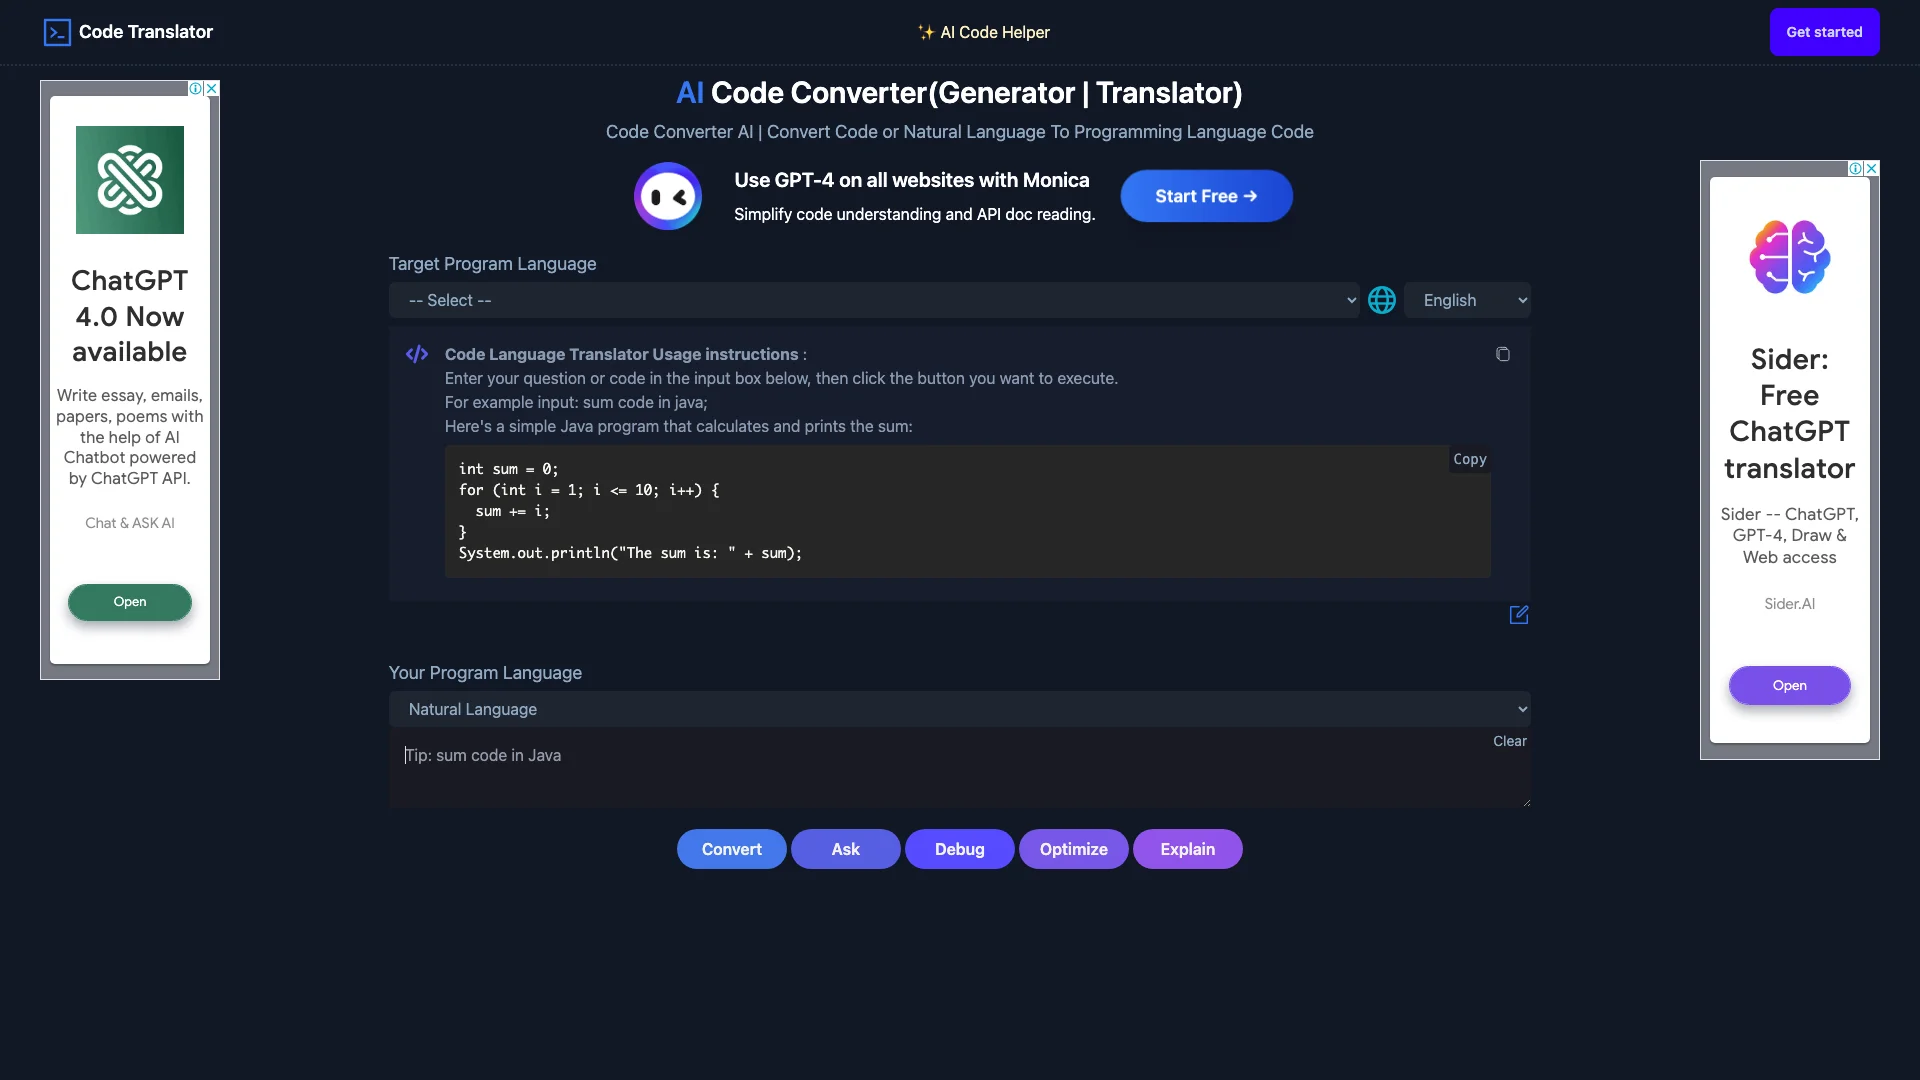Click the Debug action button
The height and width of the screenshot is (1080, 1920).
(959, 848)
